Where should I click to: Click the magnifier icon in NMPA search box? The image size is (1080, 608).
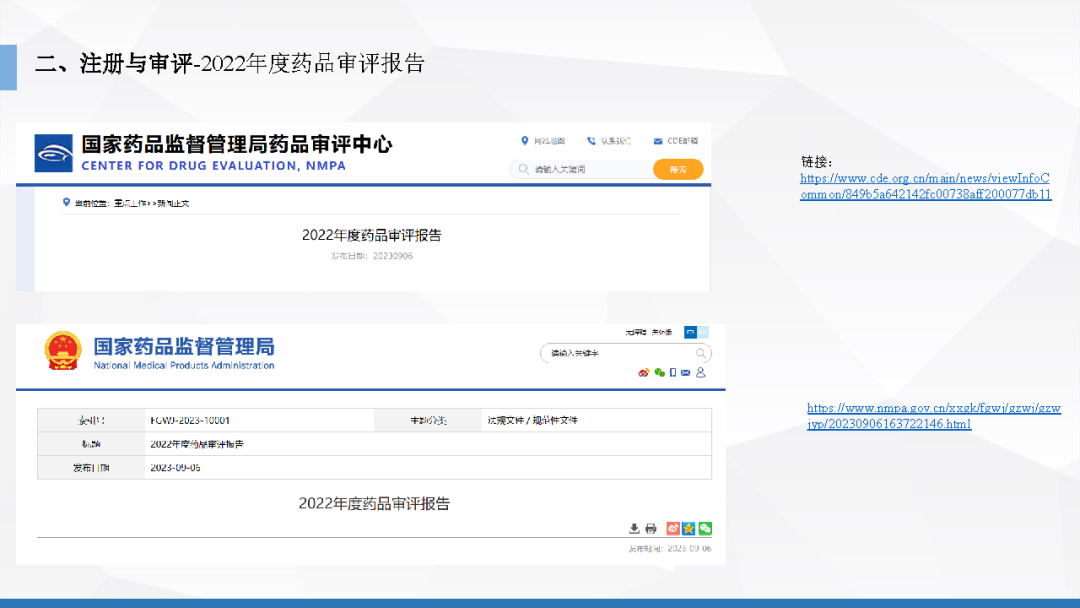pyautogui.click(x=702, y=353)
